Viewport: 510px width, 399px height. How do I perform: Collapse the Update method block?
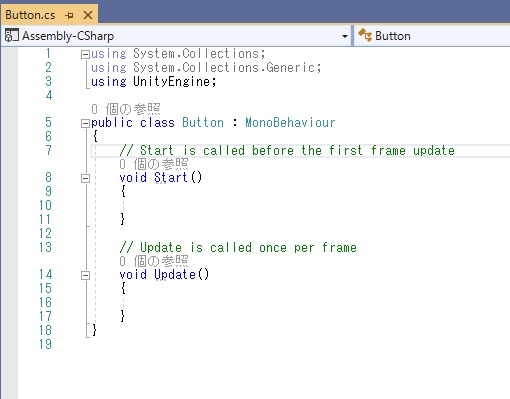tap(85, 276)
